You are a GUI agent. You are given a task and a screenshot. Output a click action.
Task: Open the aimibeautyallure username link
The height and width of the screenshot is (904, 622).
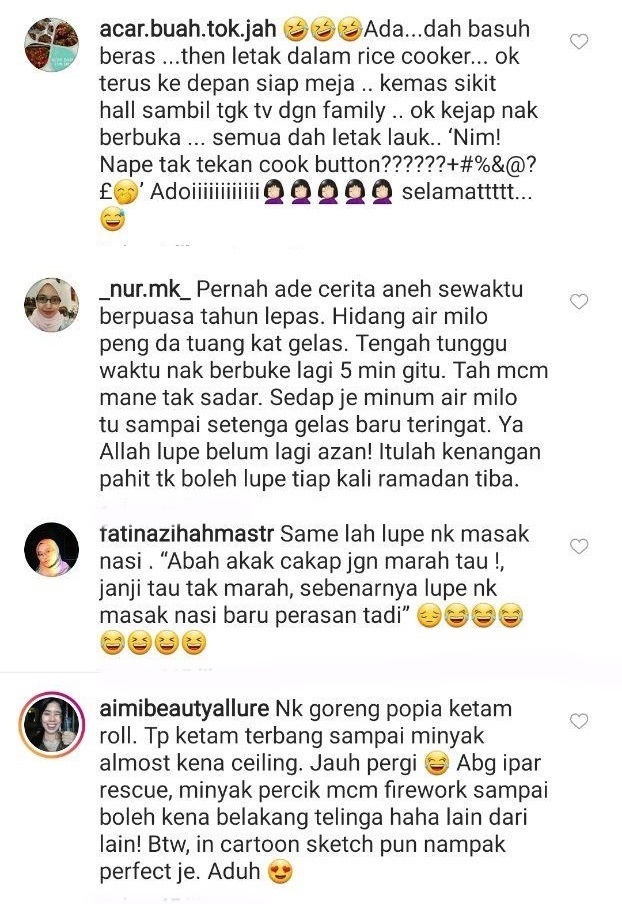click(184, 709)
